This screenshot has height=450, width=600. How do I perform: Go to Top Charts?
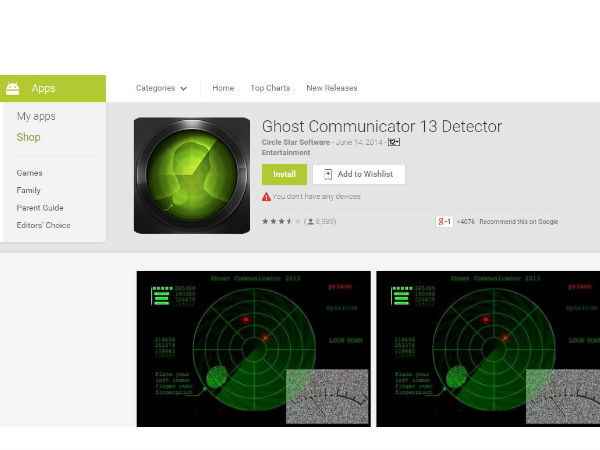(270, 88)
